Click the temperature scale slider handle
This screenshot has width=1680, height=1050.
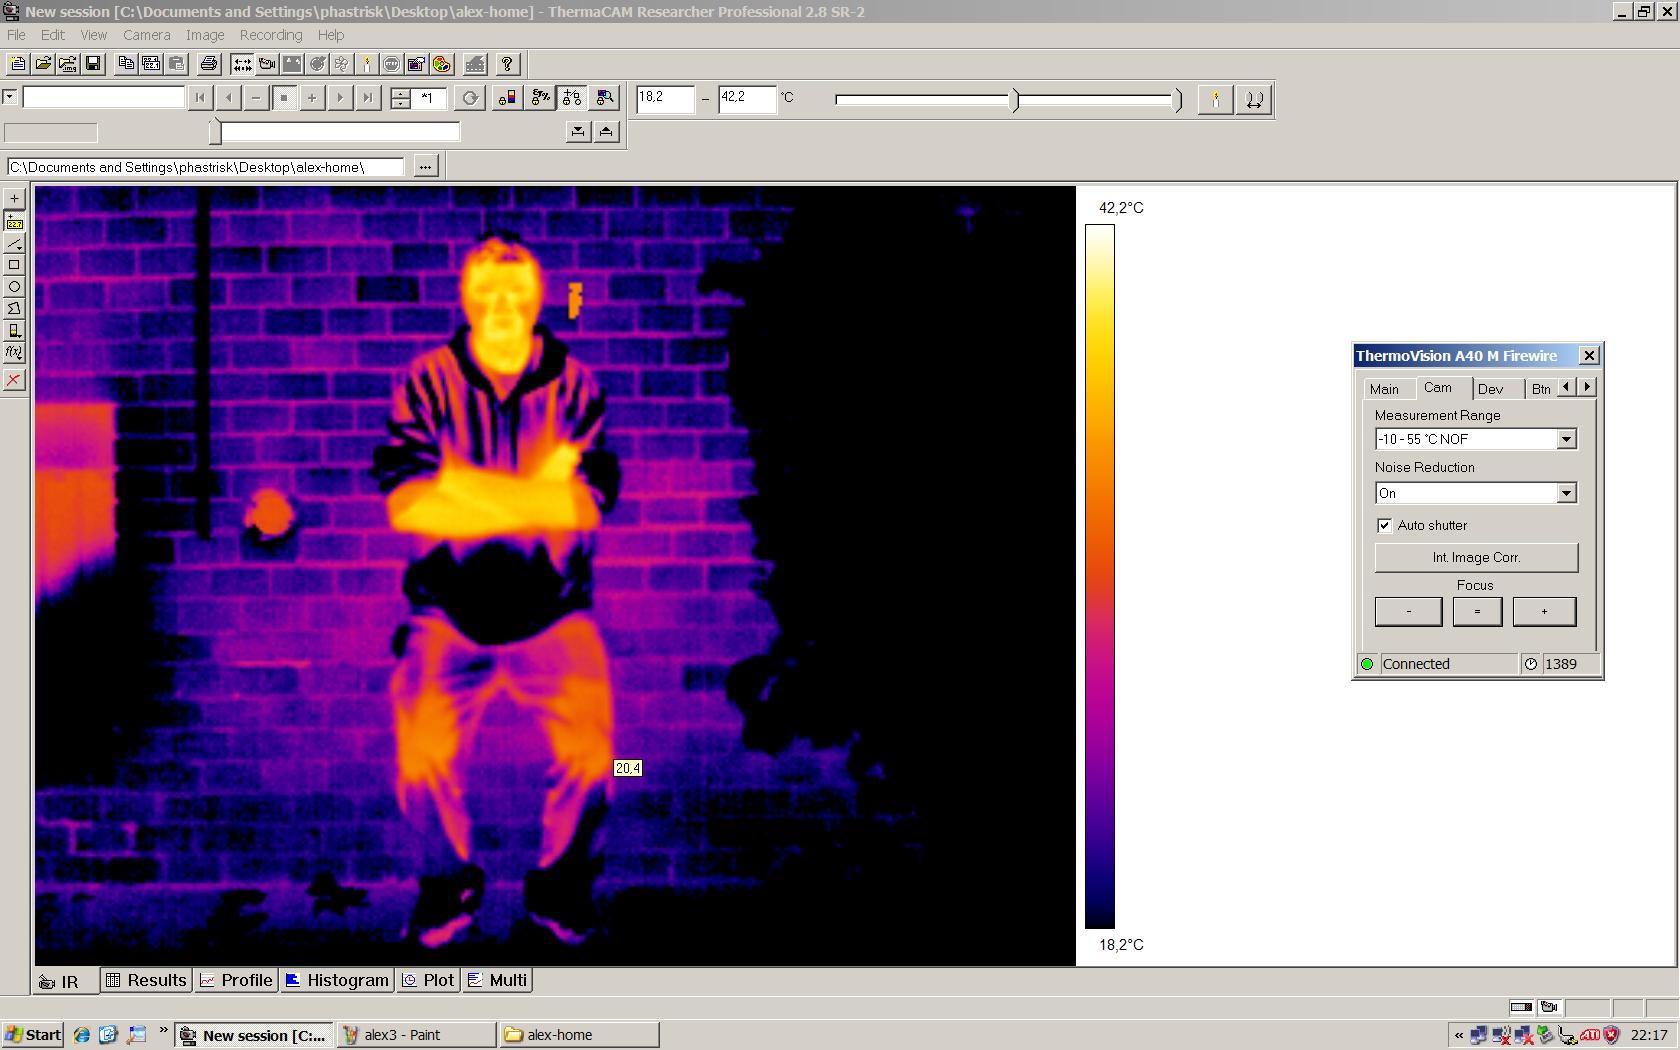coord(1015,99)
